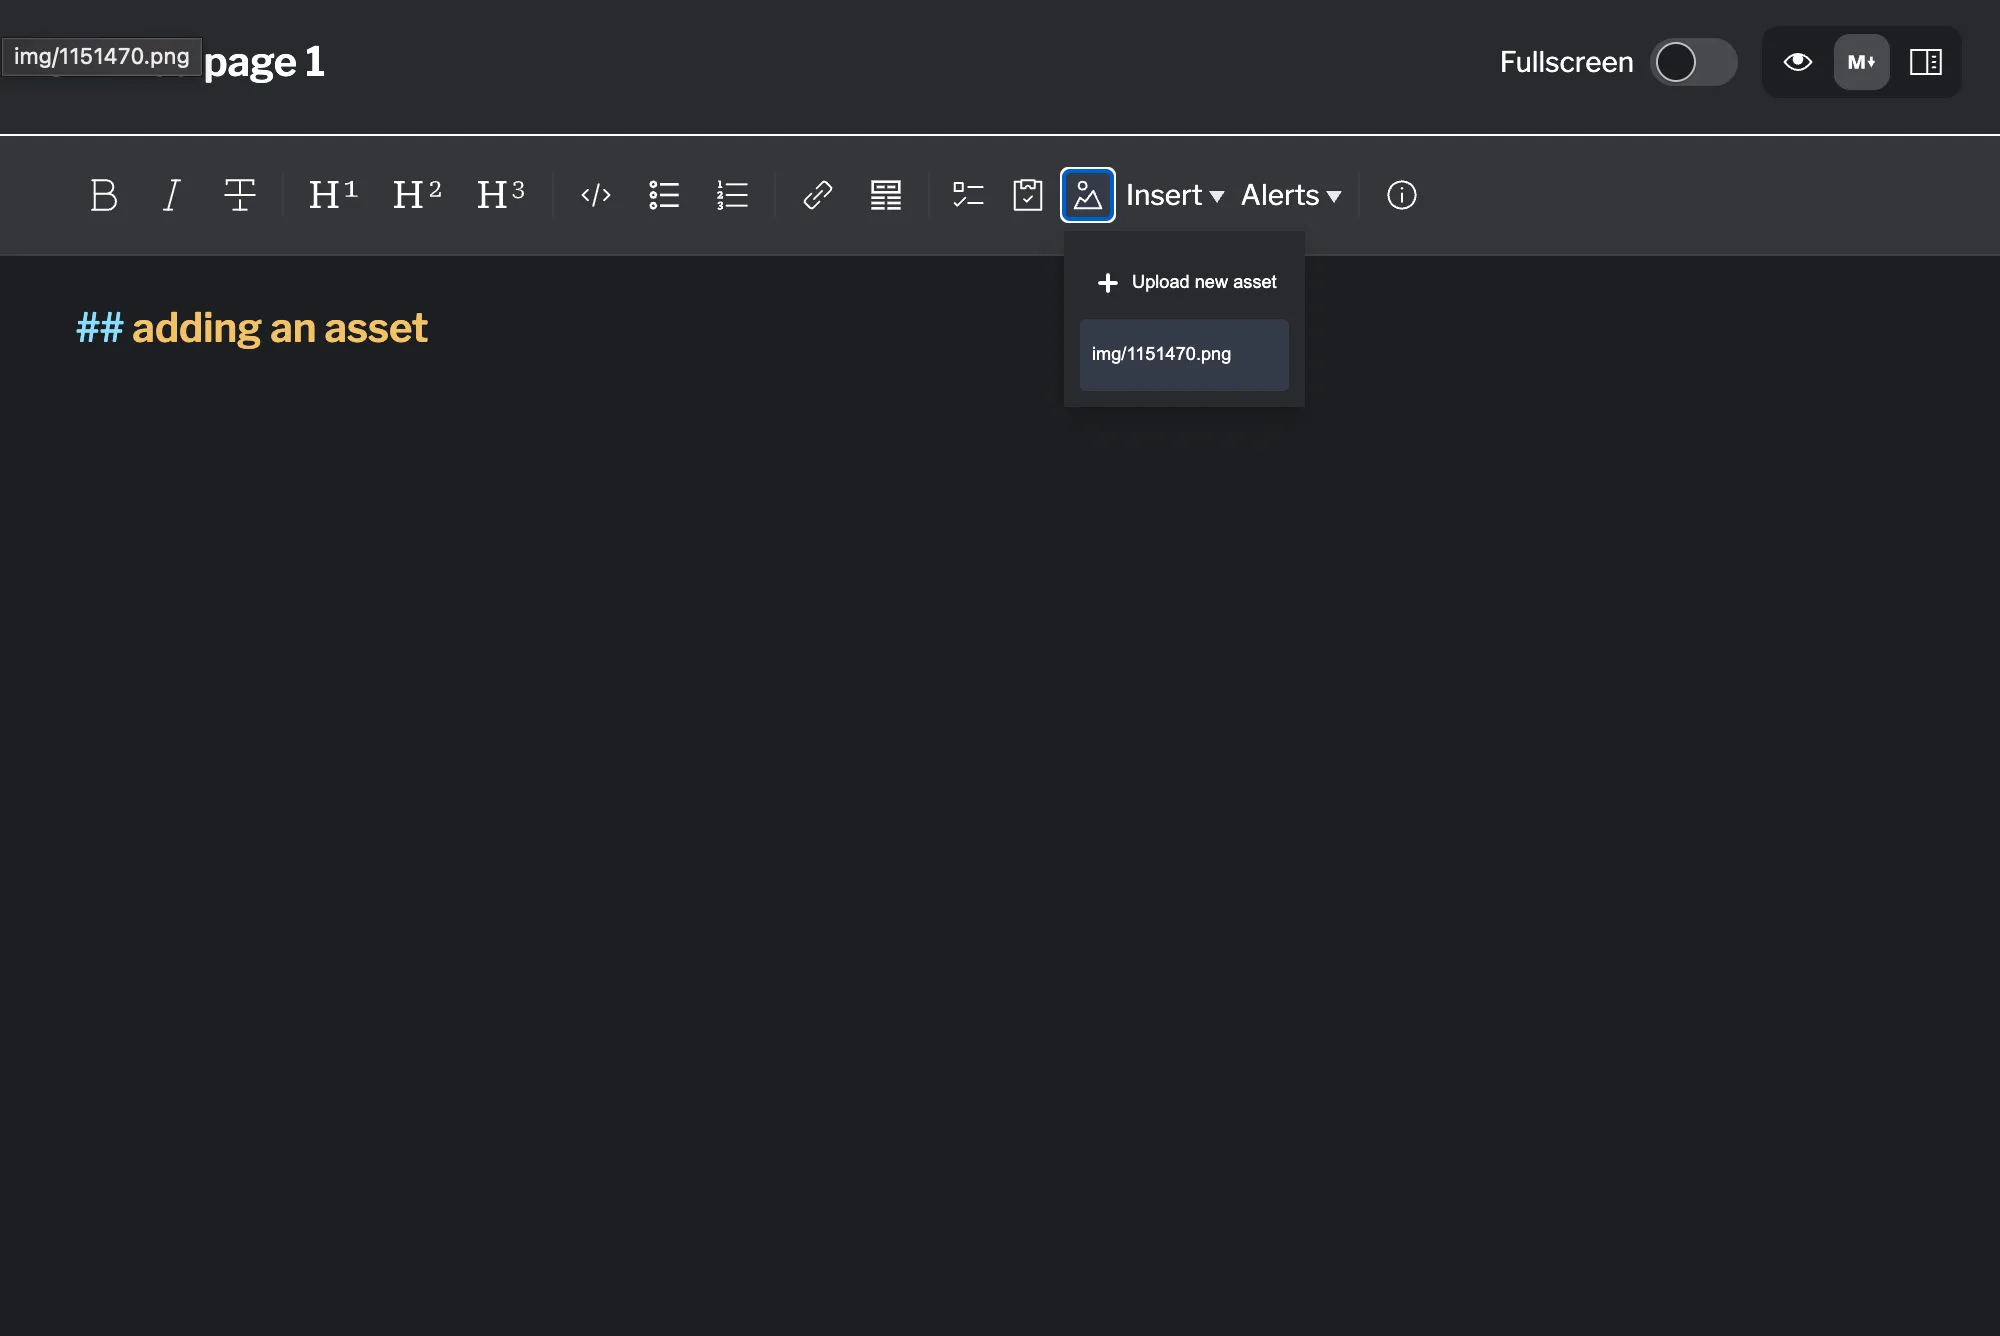Create a numbered list
This screenshot has height=1336, width=2000.
pos(732,195)
